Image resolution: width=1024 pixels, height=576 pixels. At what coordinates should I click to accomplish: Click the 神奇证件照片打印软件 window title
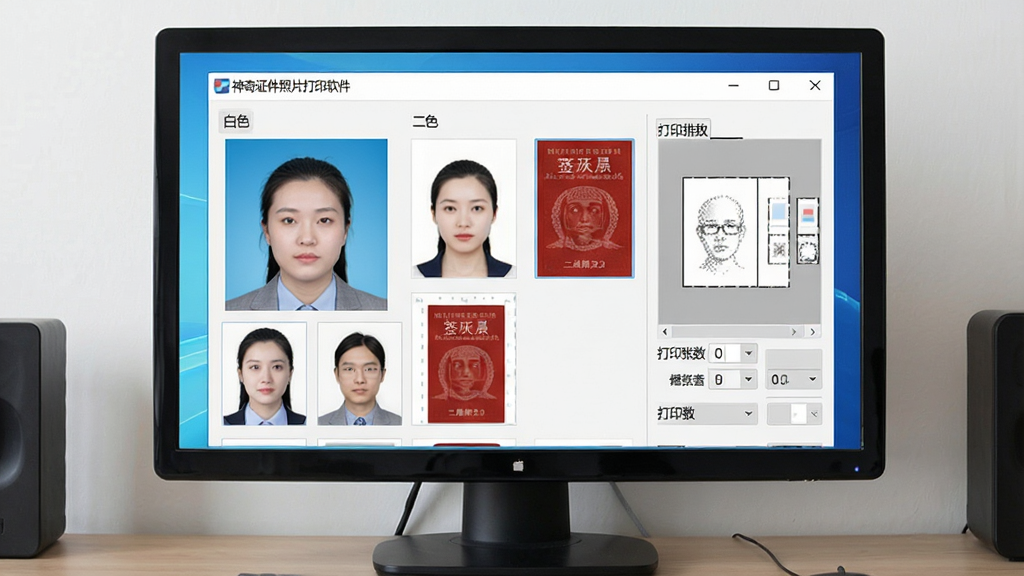tap(291, 86)
